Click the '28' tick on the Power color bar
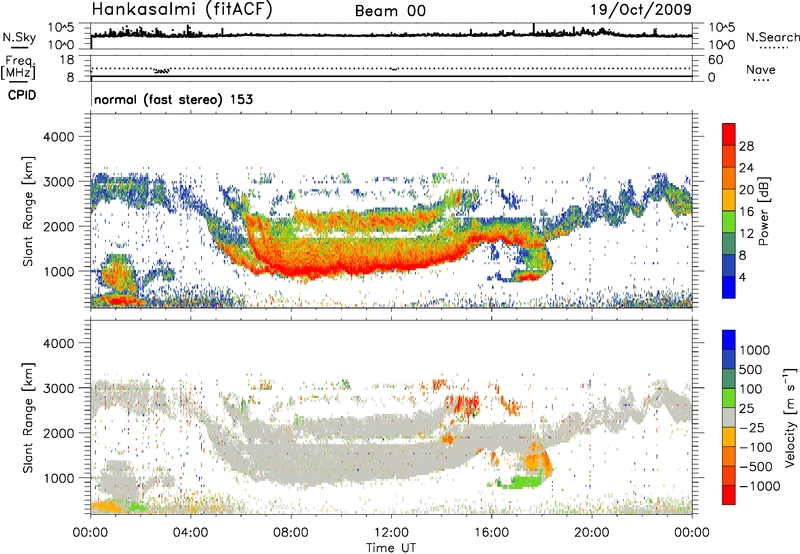Image resolution: width=800 pixels, height=554 pixels. point(746,146)
